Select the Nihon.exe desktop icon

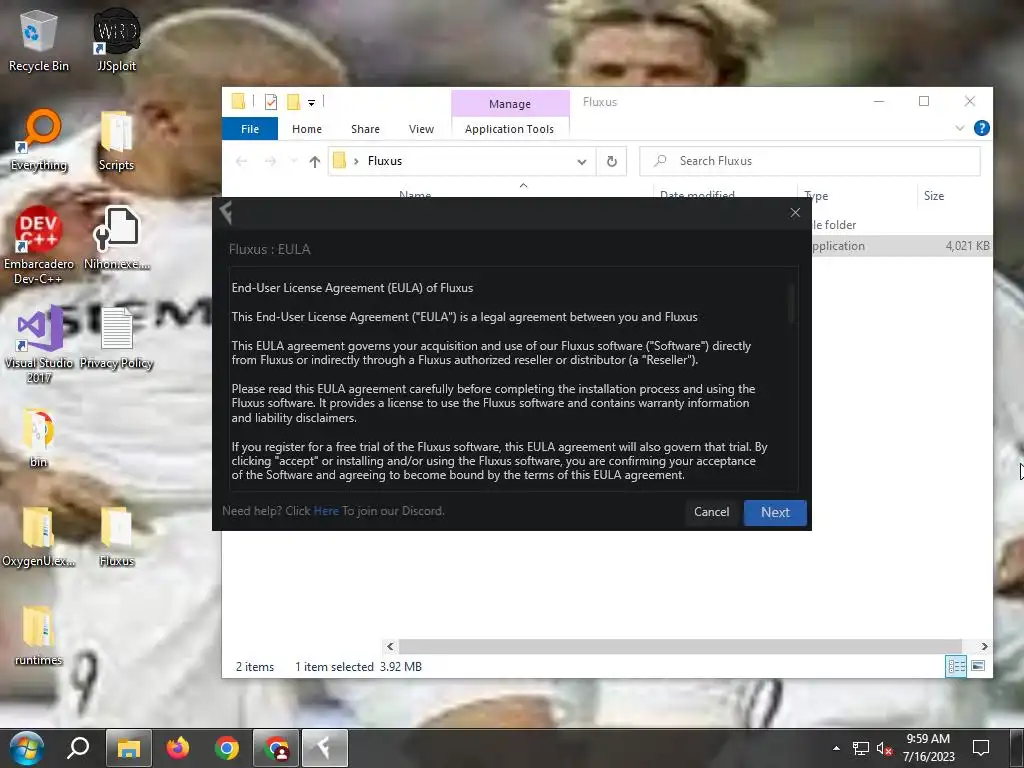point(117,238)
